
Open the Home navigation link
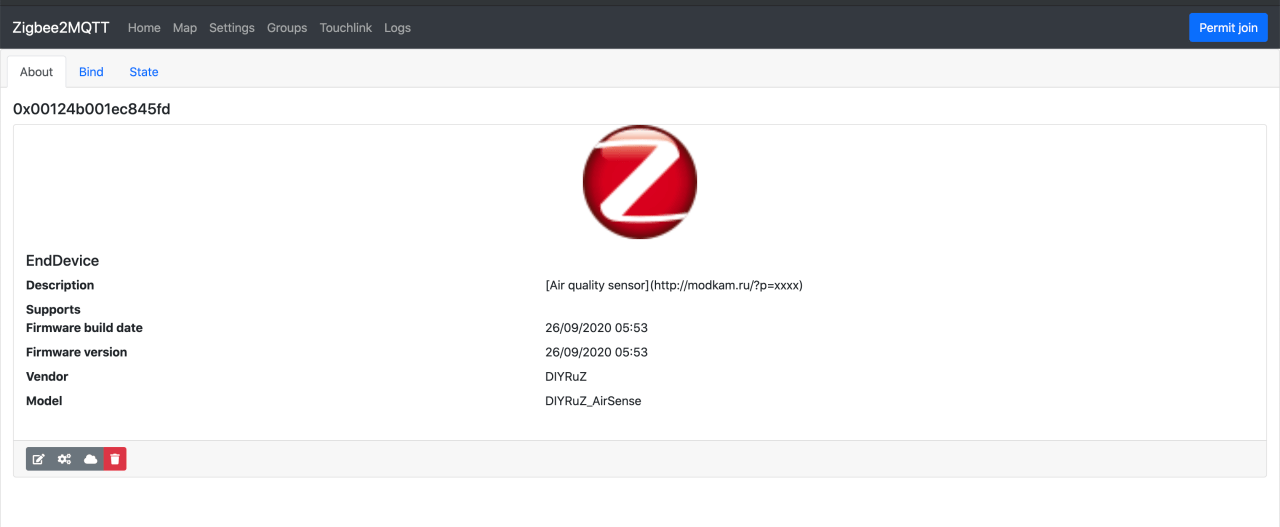click(144, 28)
